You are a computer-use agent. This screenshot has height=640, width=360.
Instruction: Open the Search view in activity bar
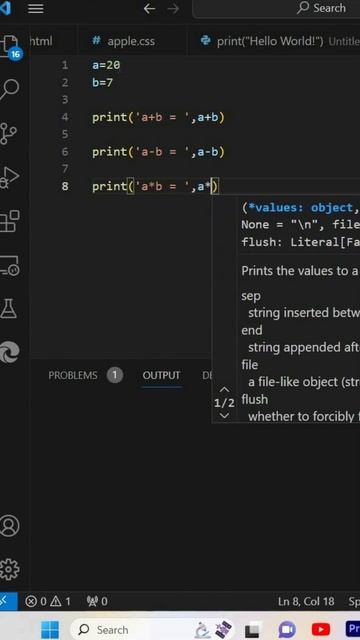(x=9, y=89)
